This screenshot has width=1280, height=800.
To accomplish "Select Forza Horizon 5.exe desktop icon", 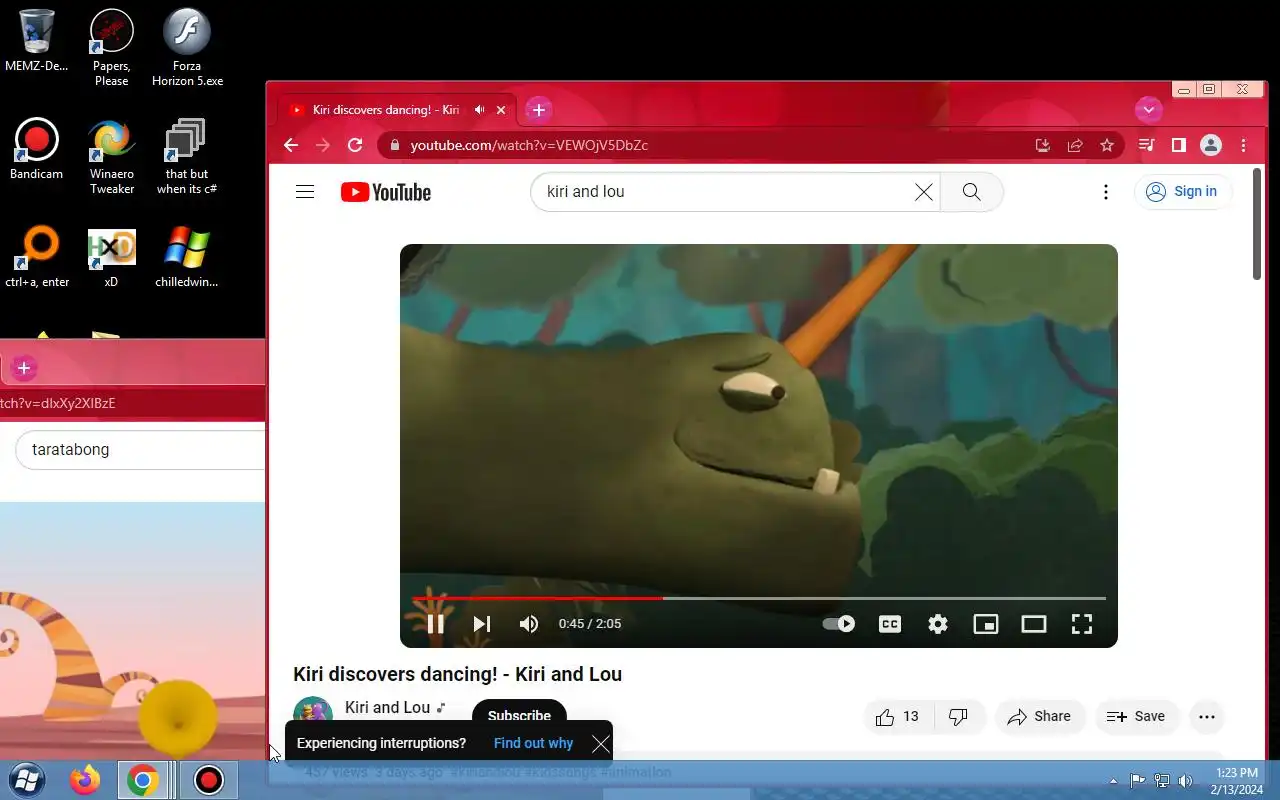I will (x=187, y=48).
